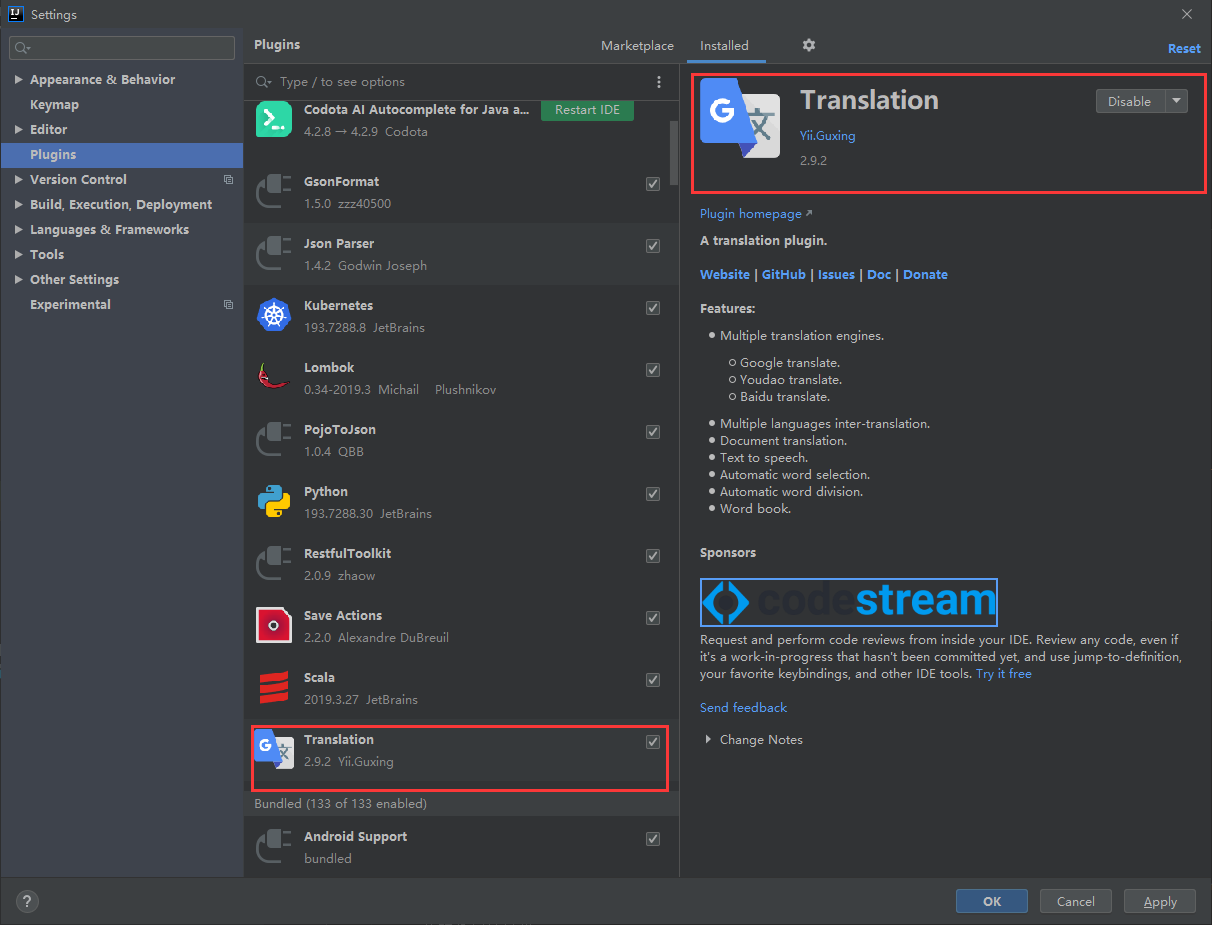The image size is (1212, 925).
Task: Click the OK button
Action: [992, 901]
